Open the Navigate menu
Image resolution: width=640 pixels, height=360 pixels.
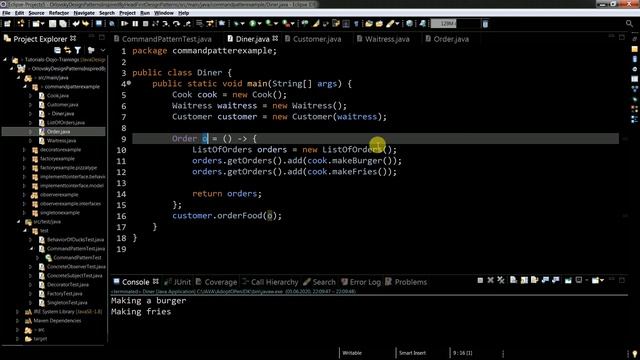(x=84, y=13)
